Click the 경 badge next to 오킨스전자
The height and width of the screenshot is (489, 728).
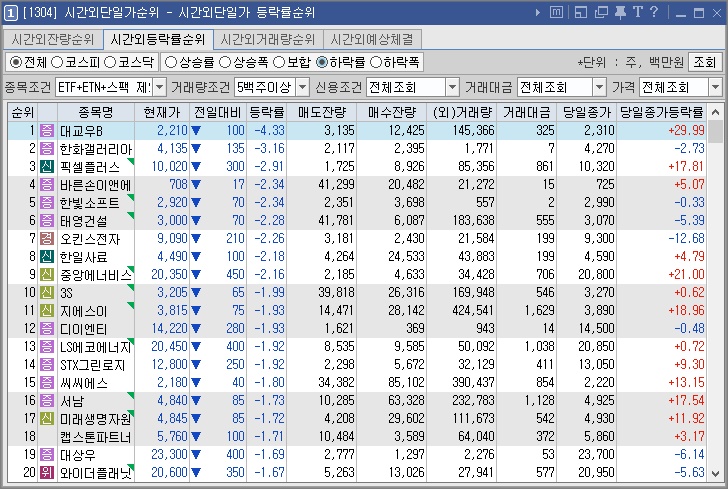(47, 239)
